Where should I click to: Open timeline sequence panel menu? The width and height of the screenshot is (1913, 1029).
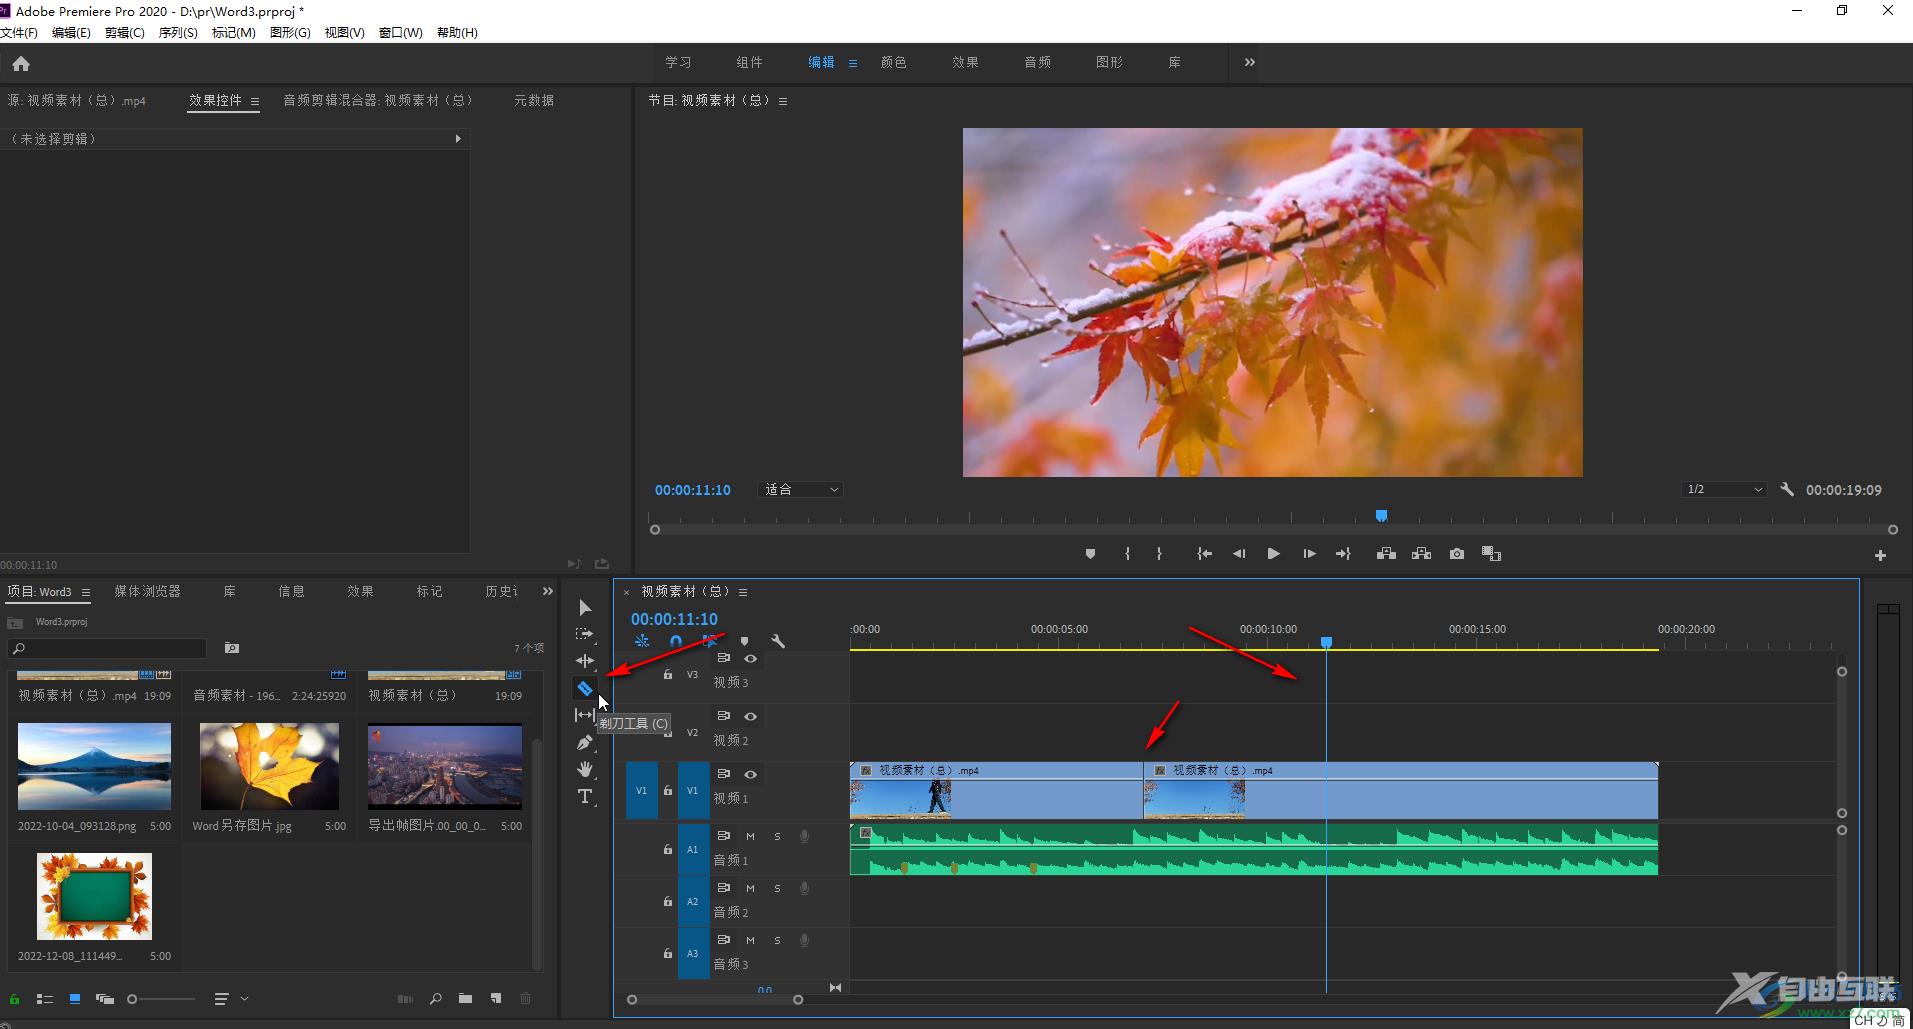tap(743, 592)
